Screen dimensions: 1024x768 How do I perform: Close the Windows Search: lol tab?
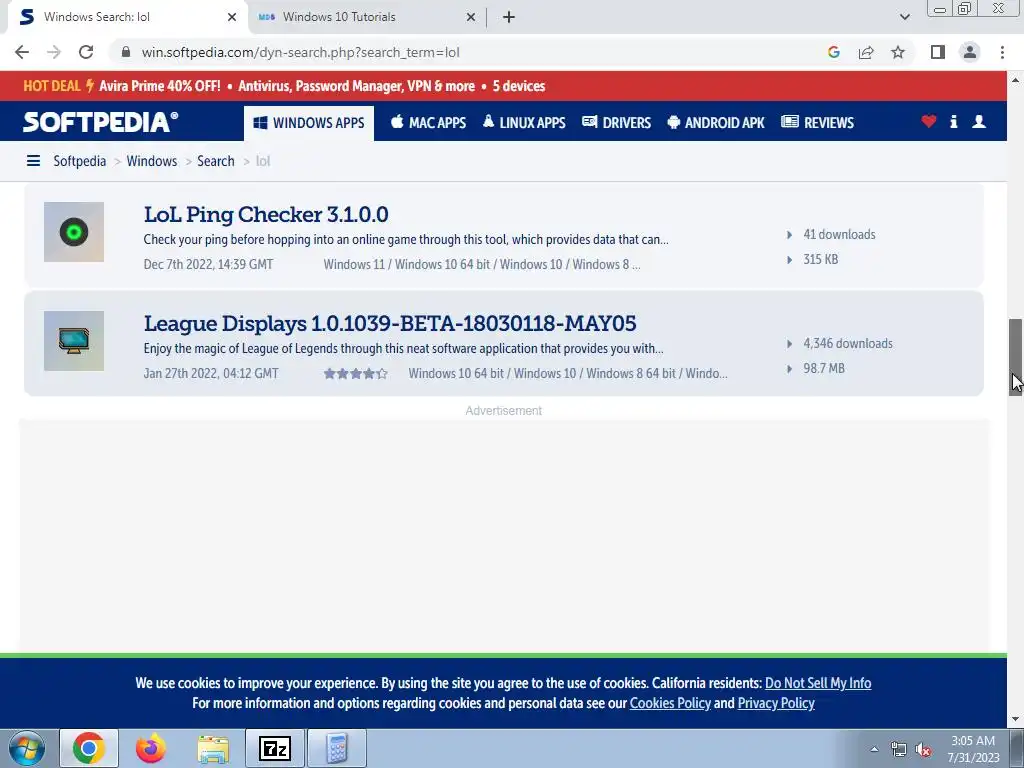(x=232, y=17)
